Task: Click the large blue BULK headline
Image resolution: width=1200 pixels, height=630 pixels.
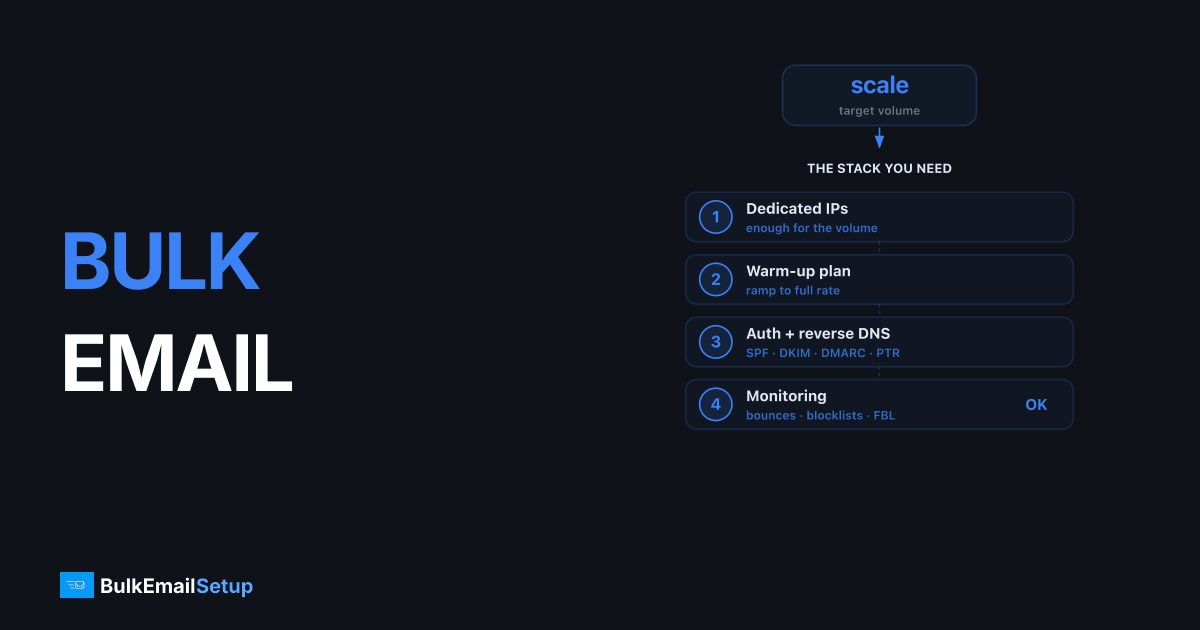Action: (160, 263)
